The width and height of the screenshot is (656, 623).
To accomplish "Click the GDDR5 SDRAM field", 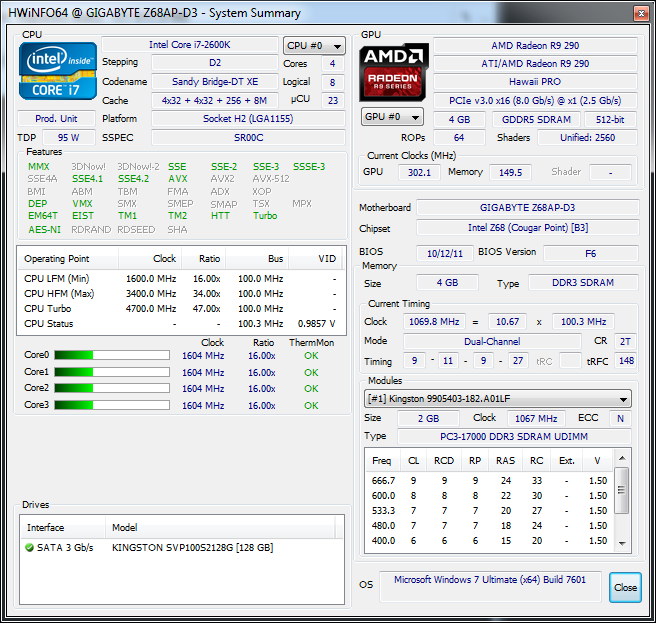I will pyautogui.click(x=536, y=120).
